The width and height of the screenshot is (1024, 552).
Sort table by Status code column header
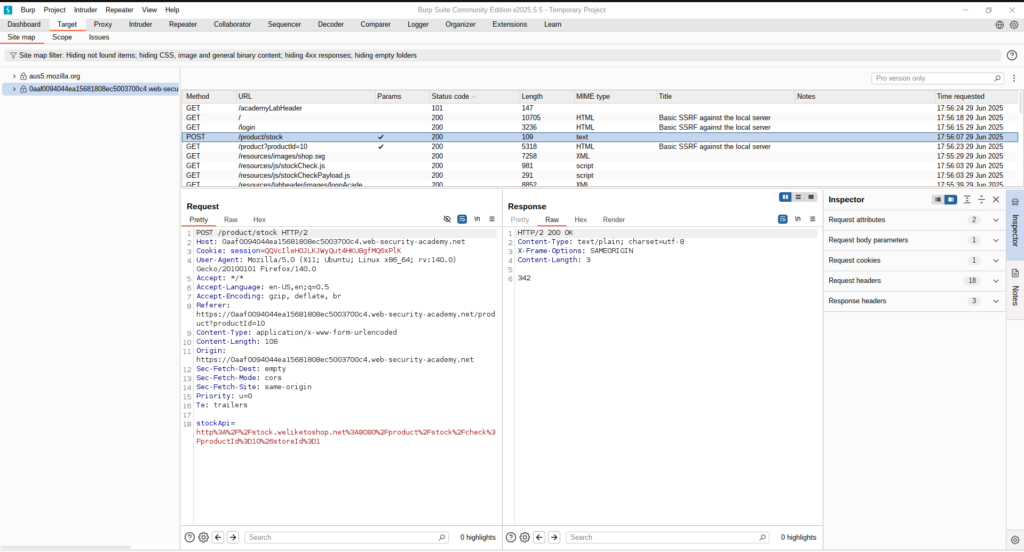coord(450,97)
